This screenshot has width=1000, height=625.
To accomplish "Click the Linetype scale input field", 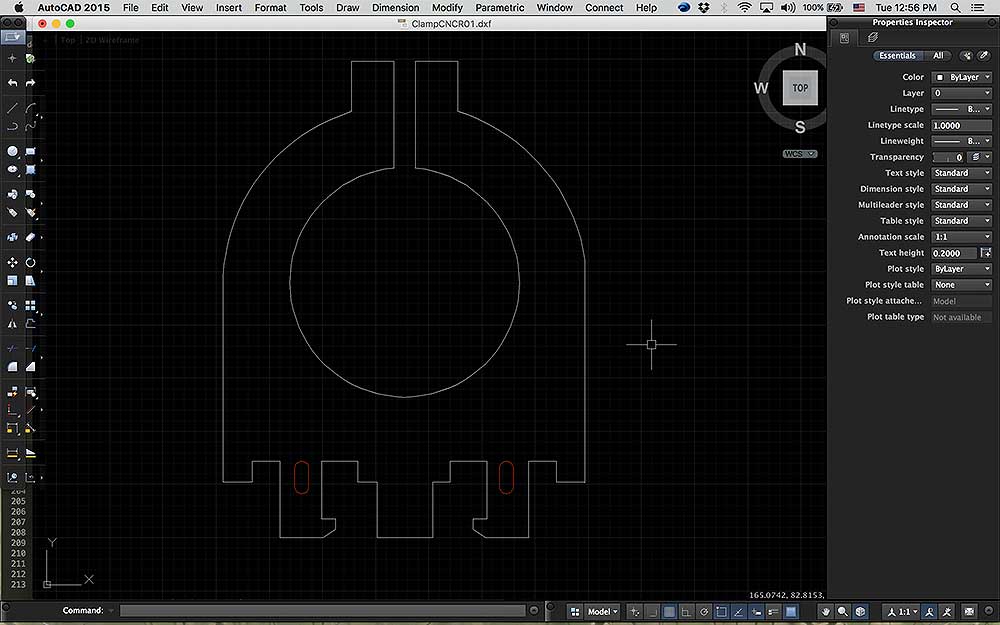I will tap(961, 125).
